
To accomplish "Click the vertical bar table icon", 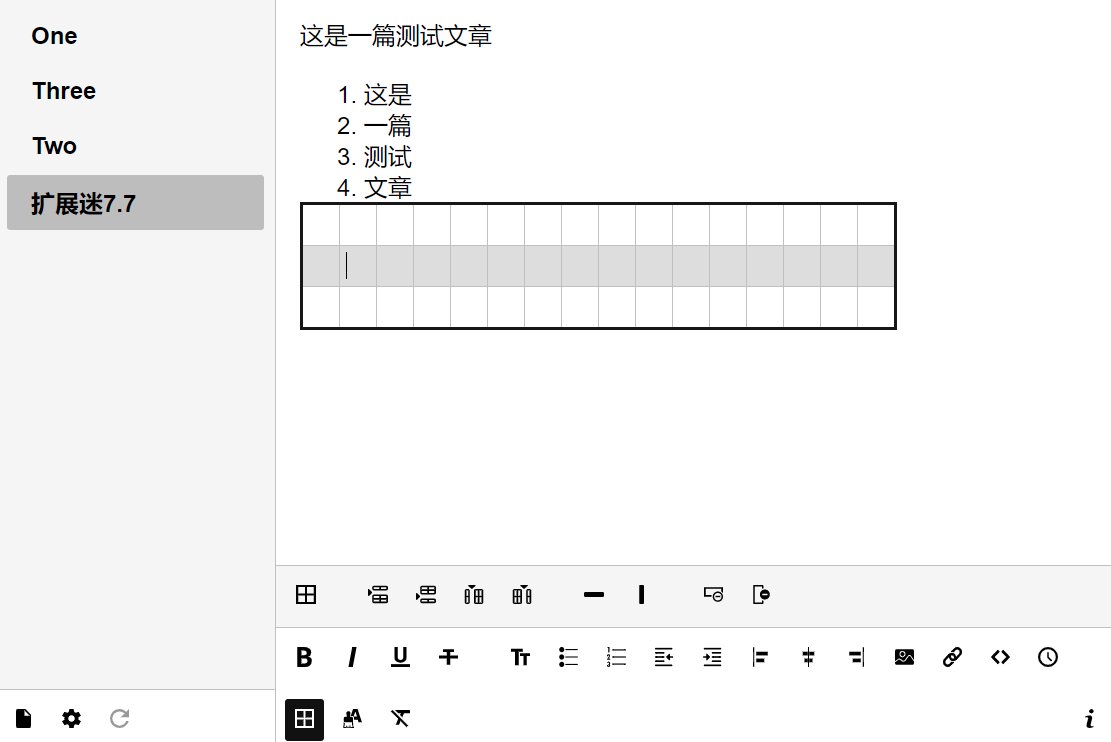I will (642, 595).
